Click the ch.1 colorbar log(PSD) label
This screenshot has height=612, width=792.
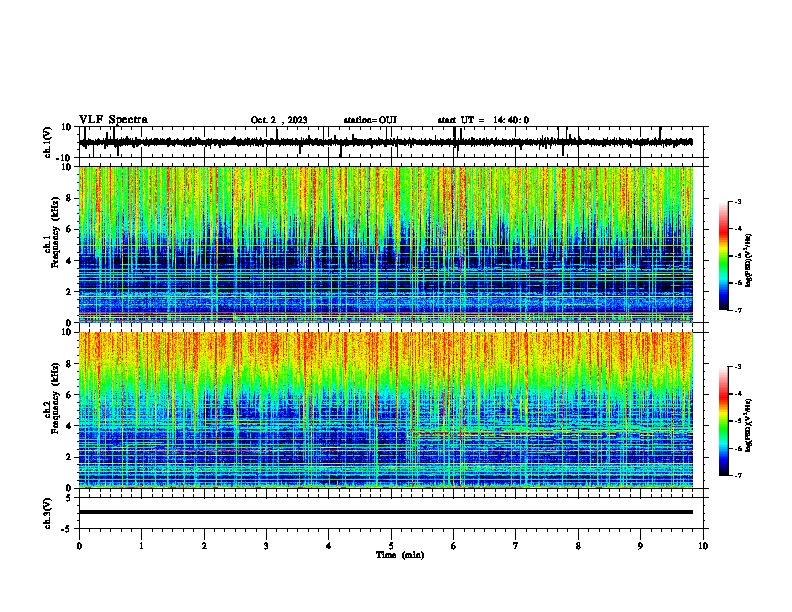coord(749,260)
